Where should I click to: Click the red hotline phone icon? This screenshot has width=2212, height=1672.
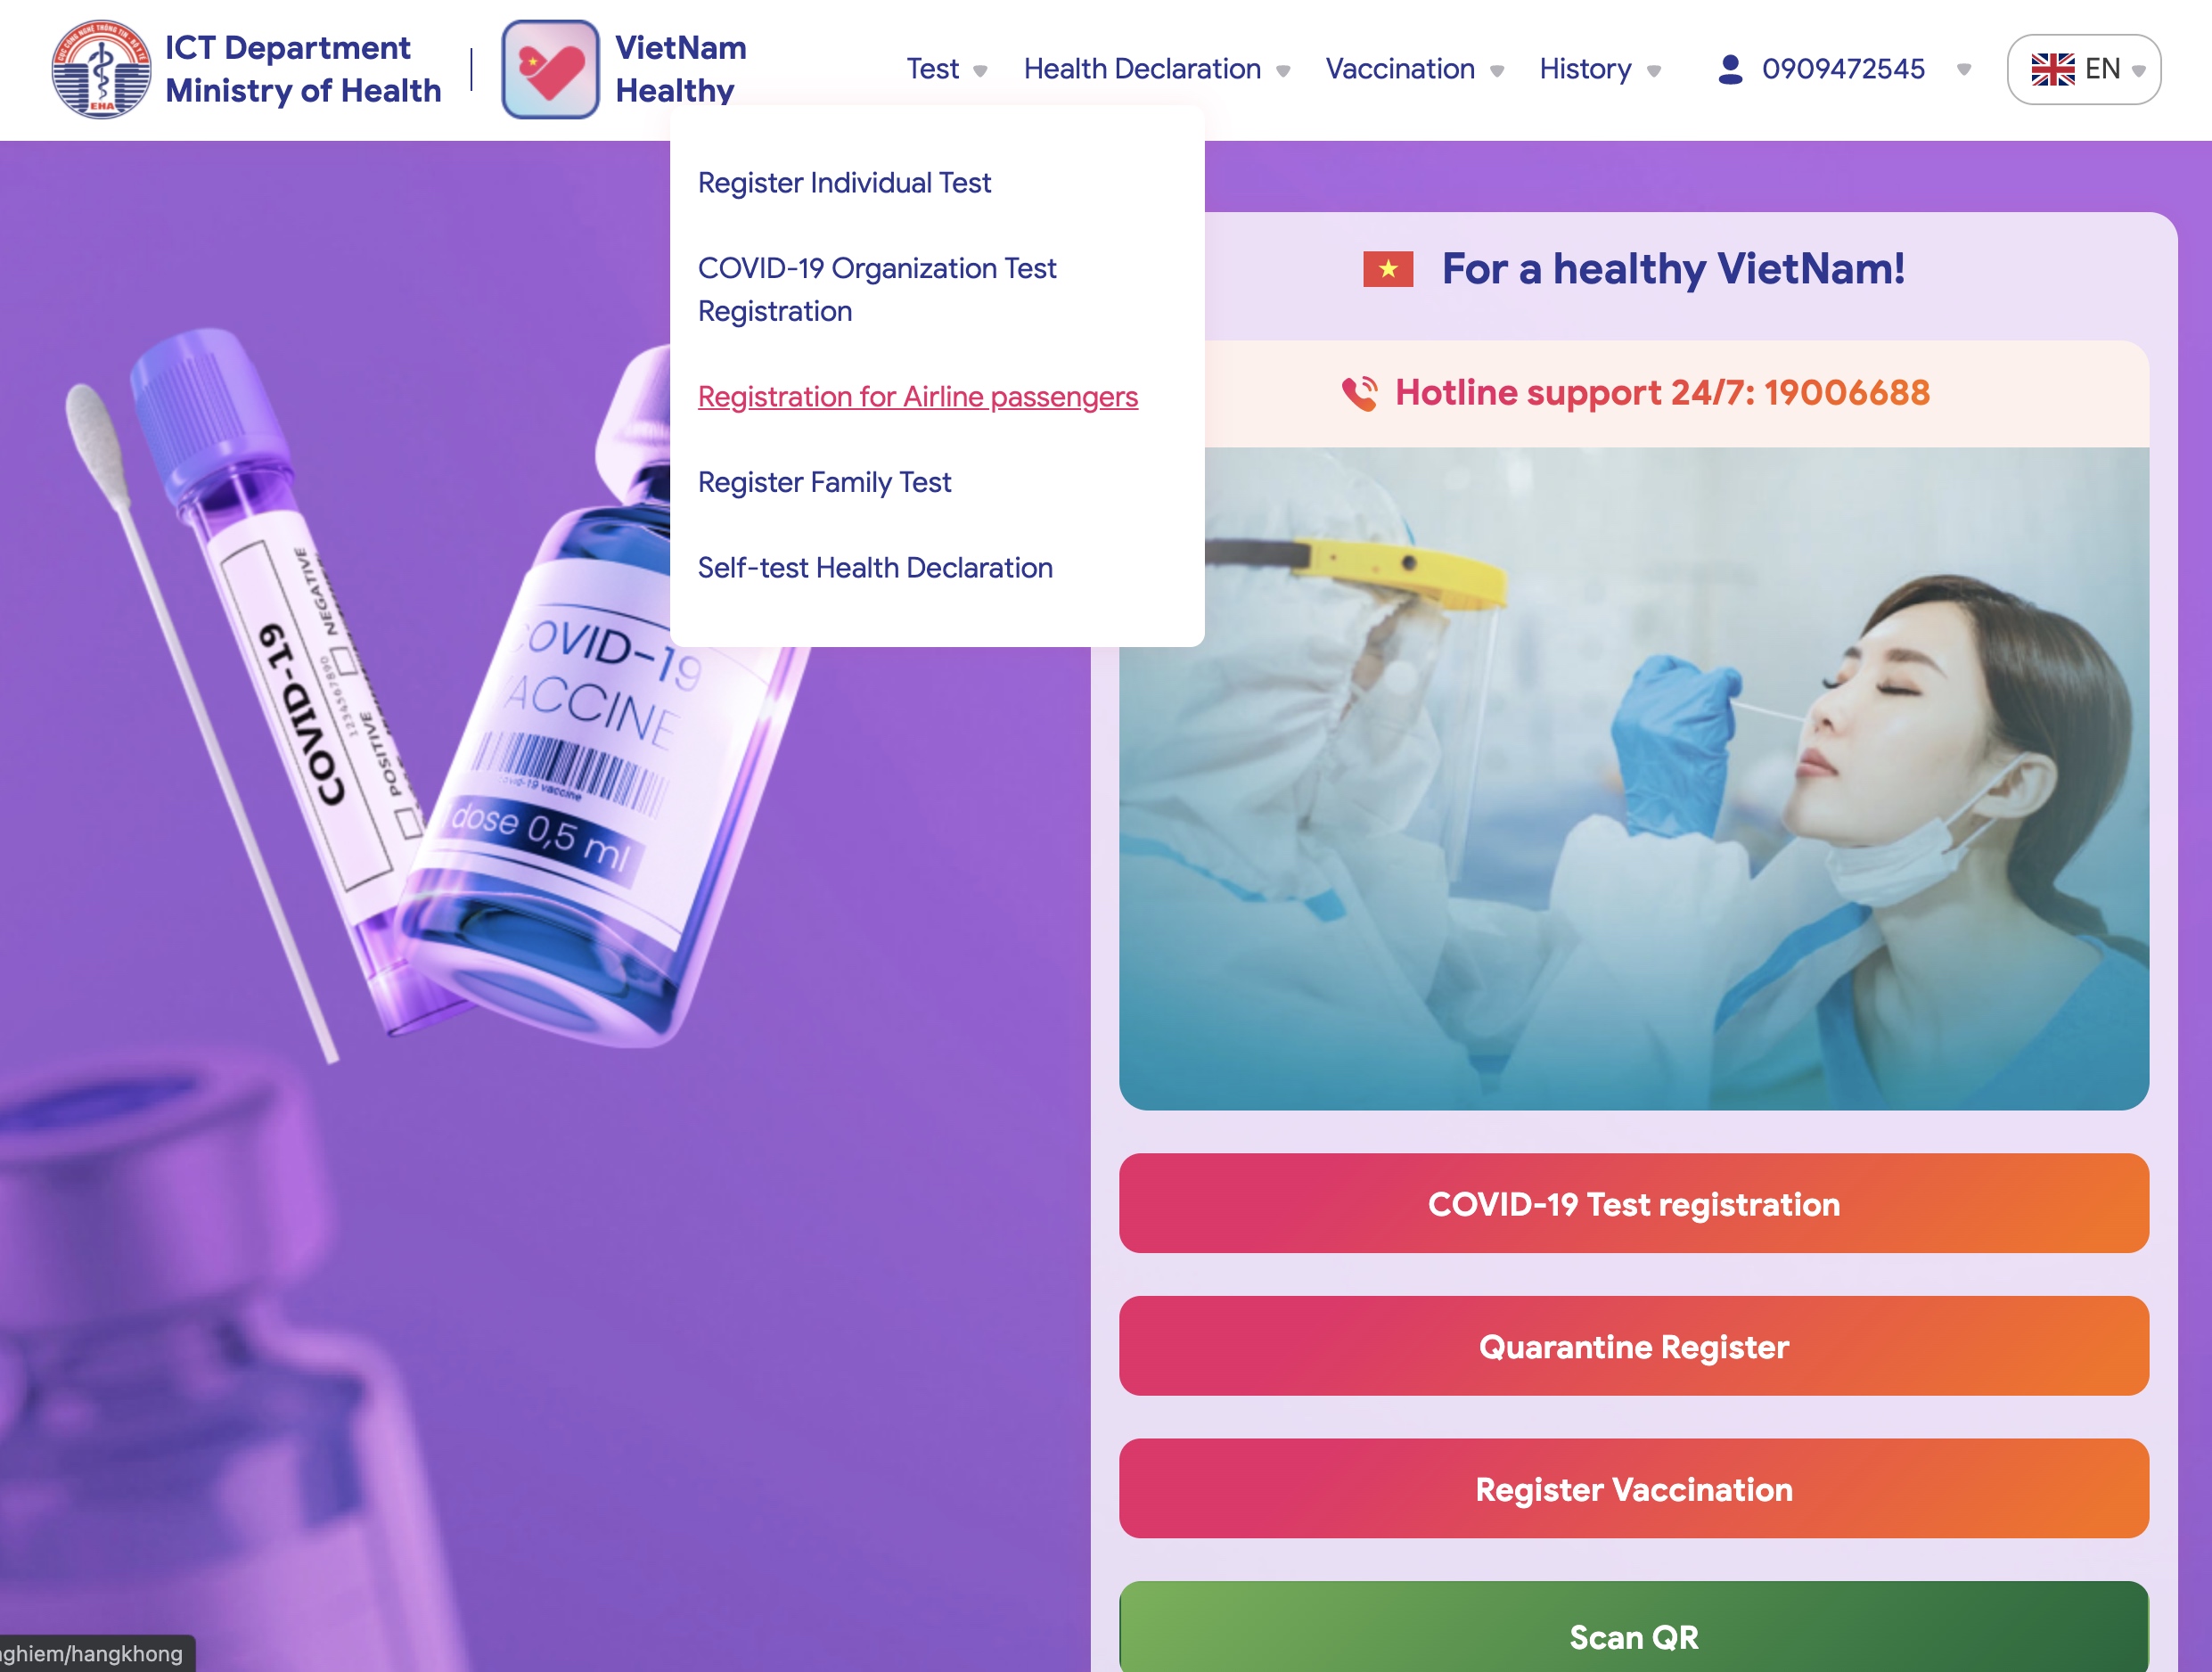point(1360,393)
